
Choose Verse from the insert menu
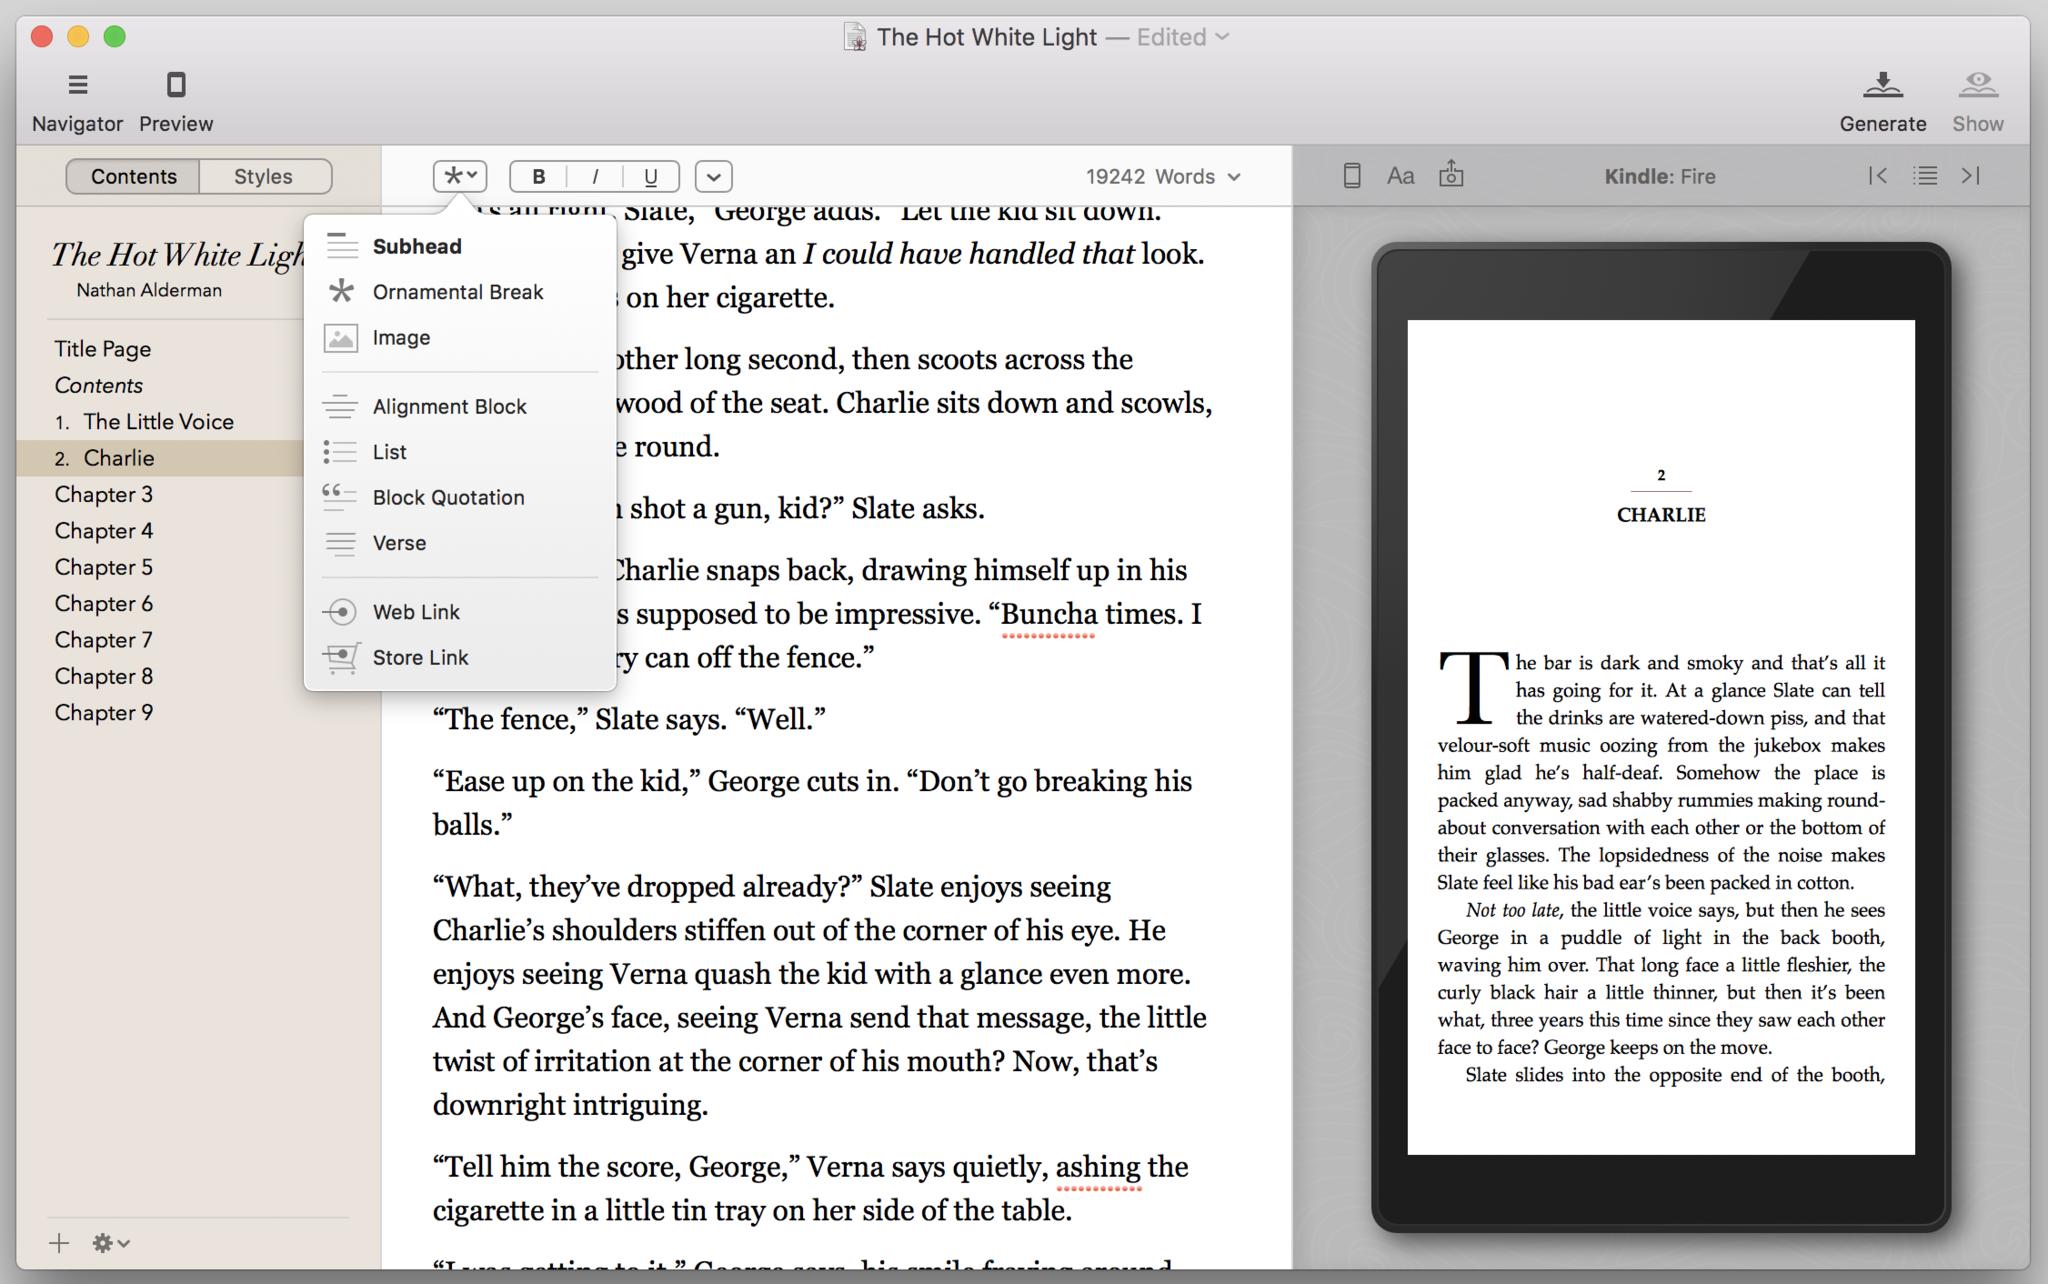pyautogui.click(x=460, y=543)
